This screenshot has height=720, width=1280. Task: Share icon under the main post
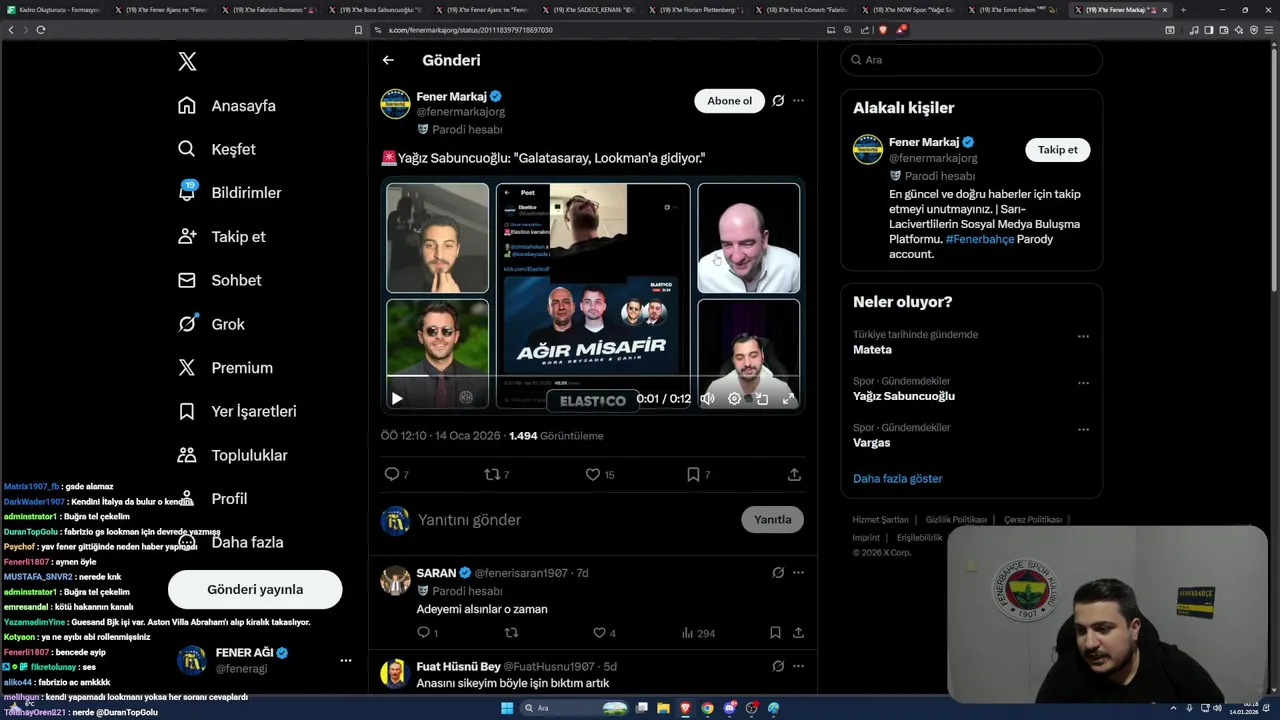point(794,475)
